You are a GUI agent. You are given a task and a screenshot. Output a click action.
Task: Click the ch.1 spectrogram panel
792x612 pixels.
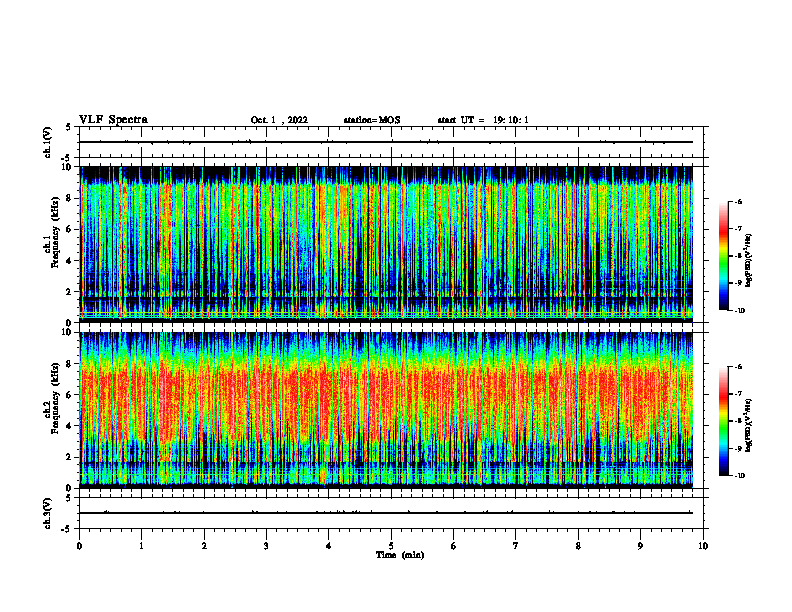point(386,244)
